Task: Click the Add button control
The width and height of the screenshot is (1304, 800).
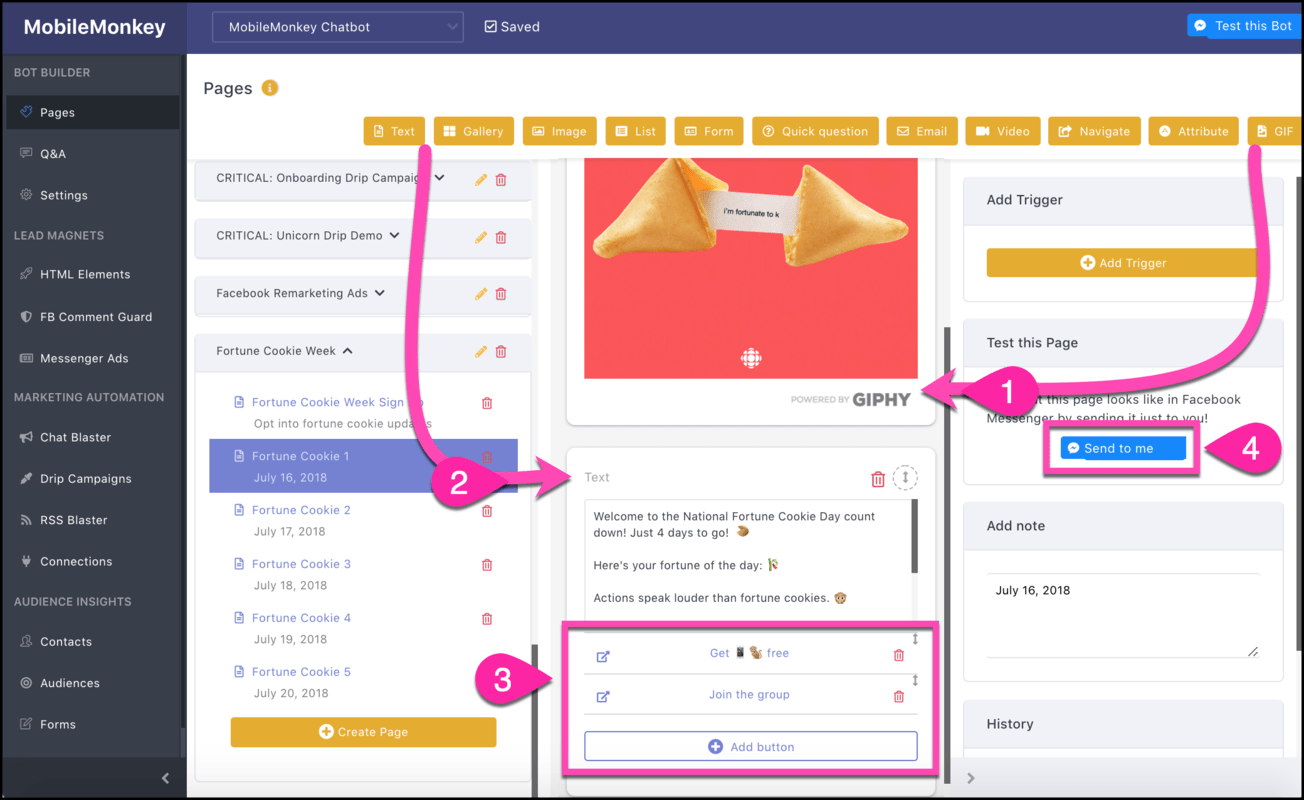Action: [x=751, y=746]
